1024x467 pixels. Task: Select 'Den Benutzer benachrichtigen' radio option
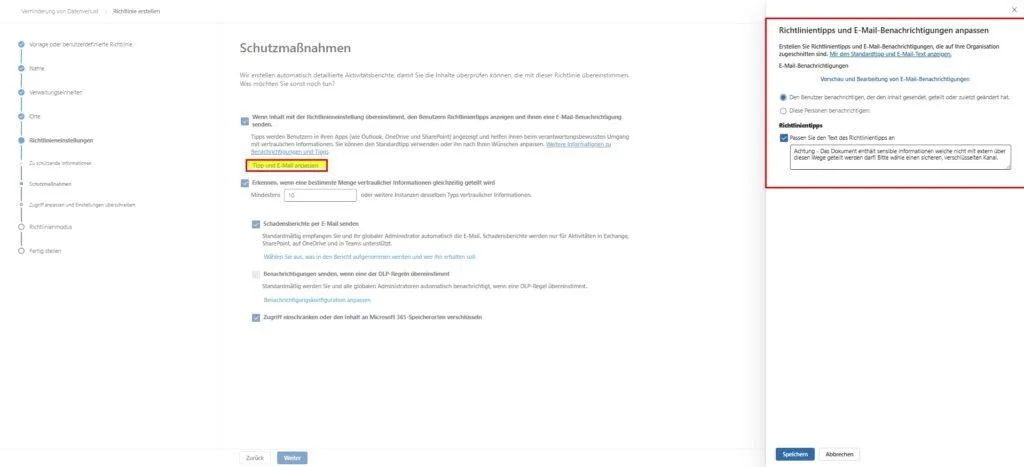(x=783, y=98)
